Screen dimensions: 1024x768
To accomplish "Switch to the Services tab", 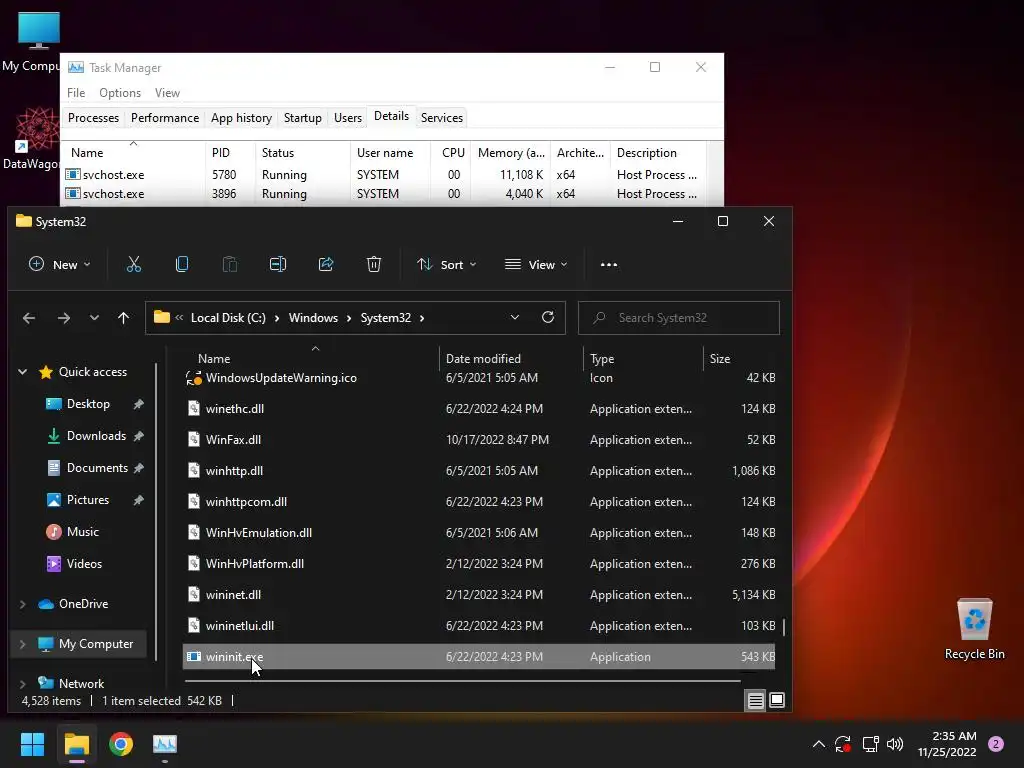I will tap(441, 118).
